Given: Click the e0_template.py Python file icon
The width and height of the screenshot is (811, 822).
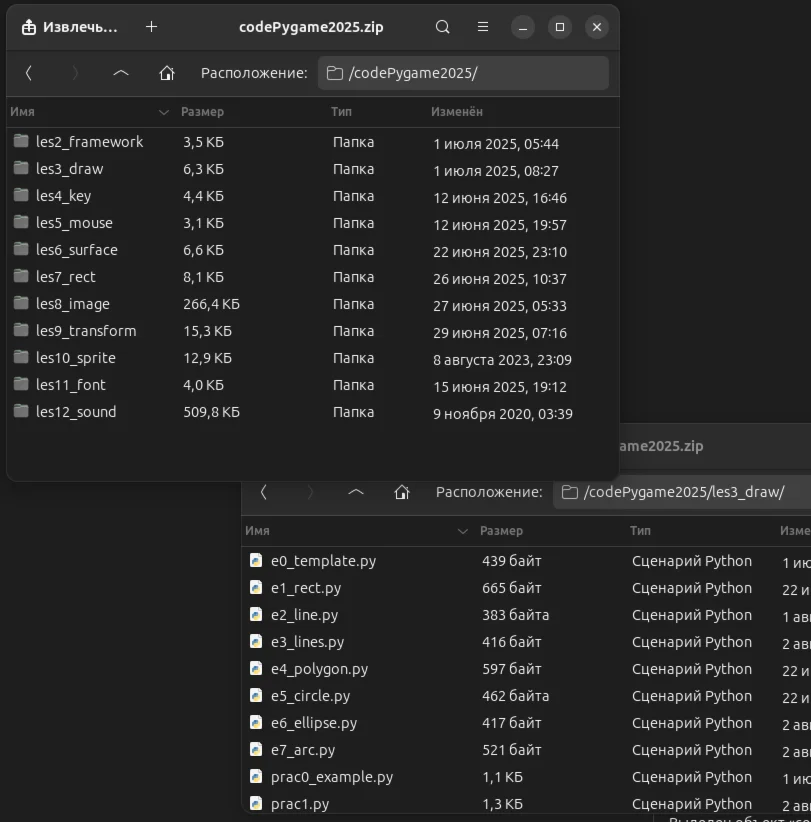Looking at the screenshot, I should (x=256, y=561).
